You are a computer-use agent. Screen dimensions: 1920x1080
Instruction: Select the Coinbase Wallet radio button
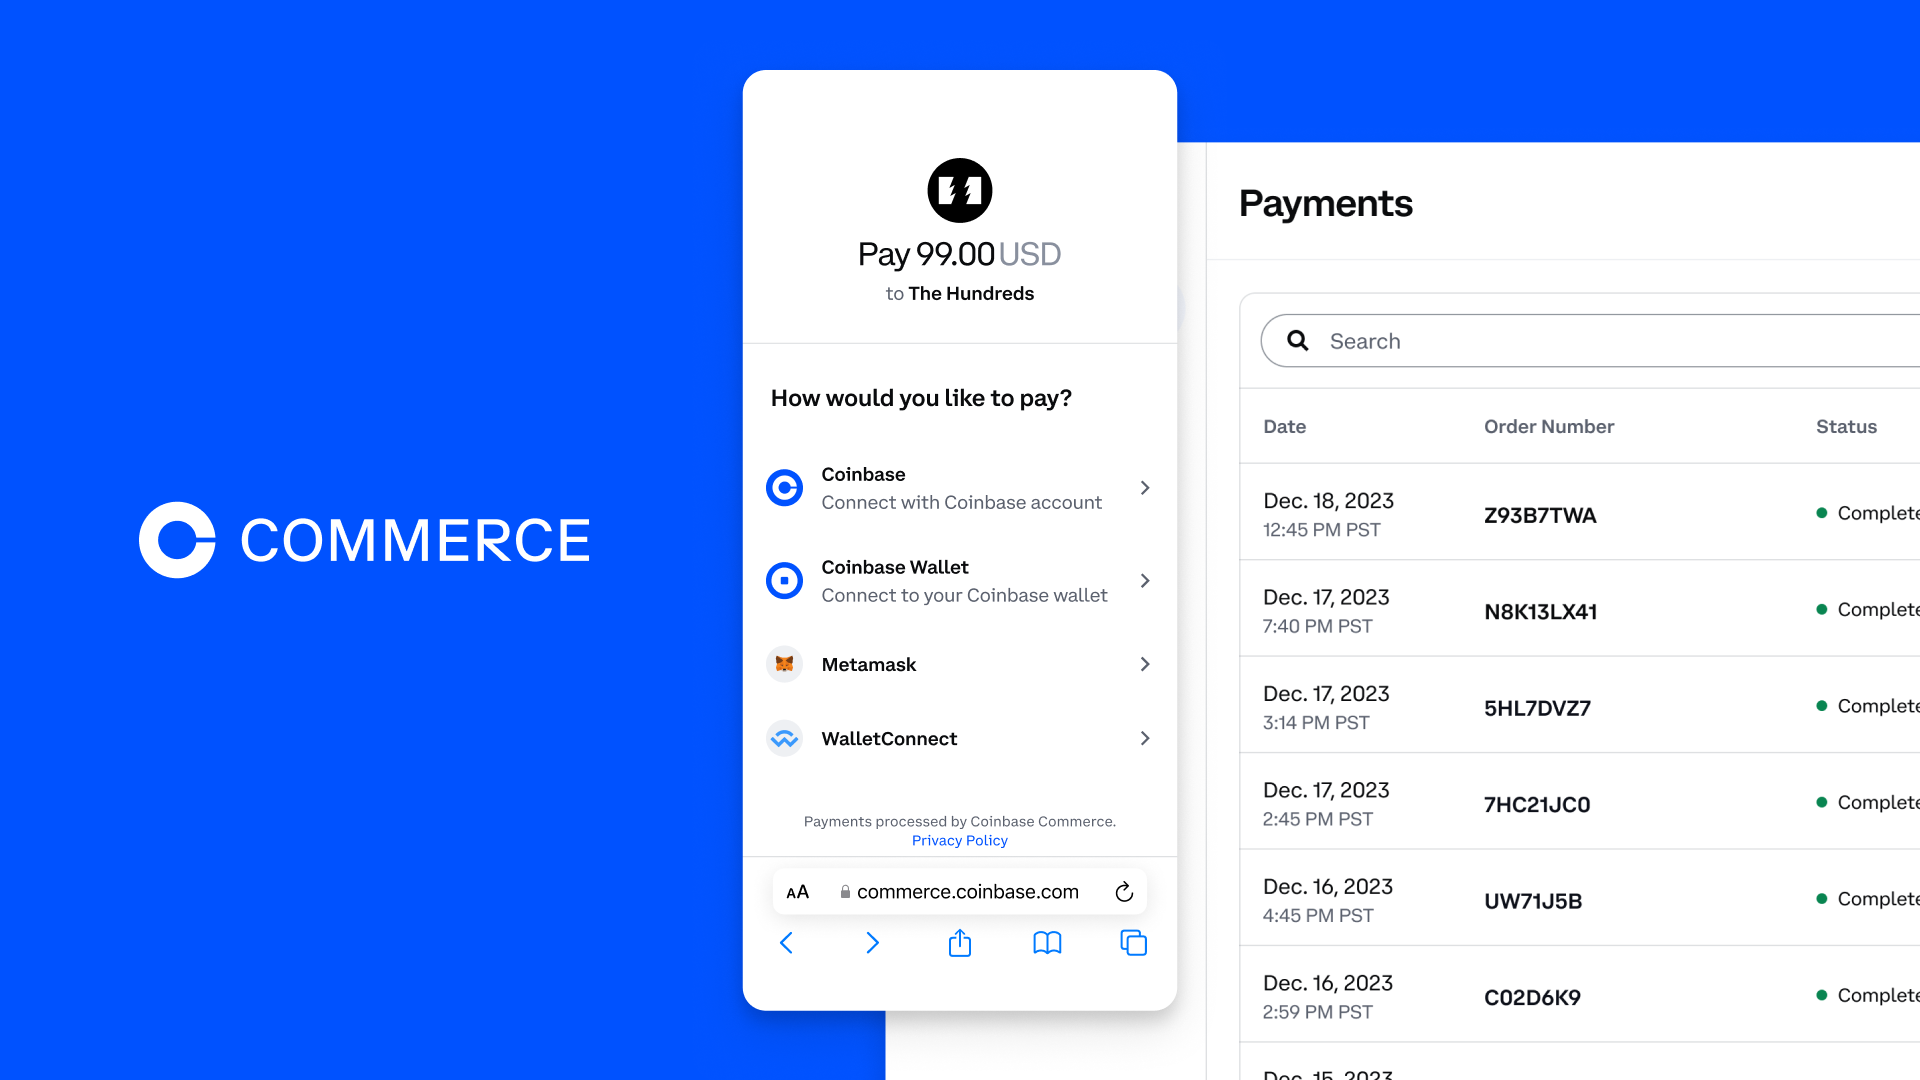click(785, 580)
